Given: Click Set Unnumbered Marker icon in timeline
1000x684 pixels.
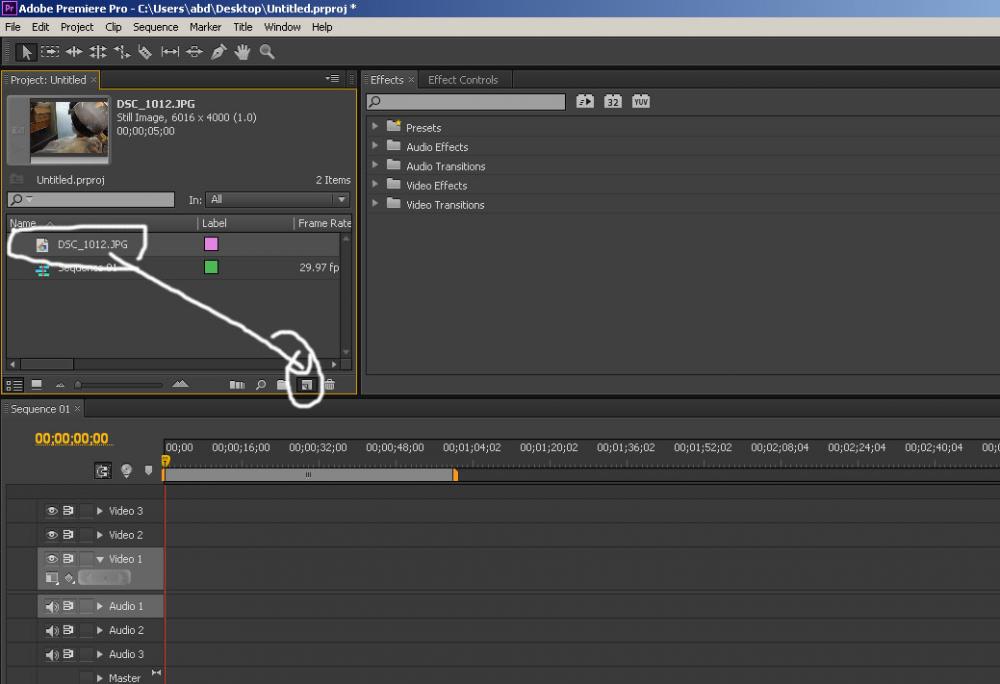Looking at the screenshot, I should (x=149, y=470).
